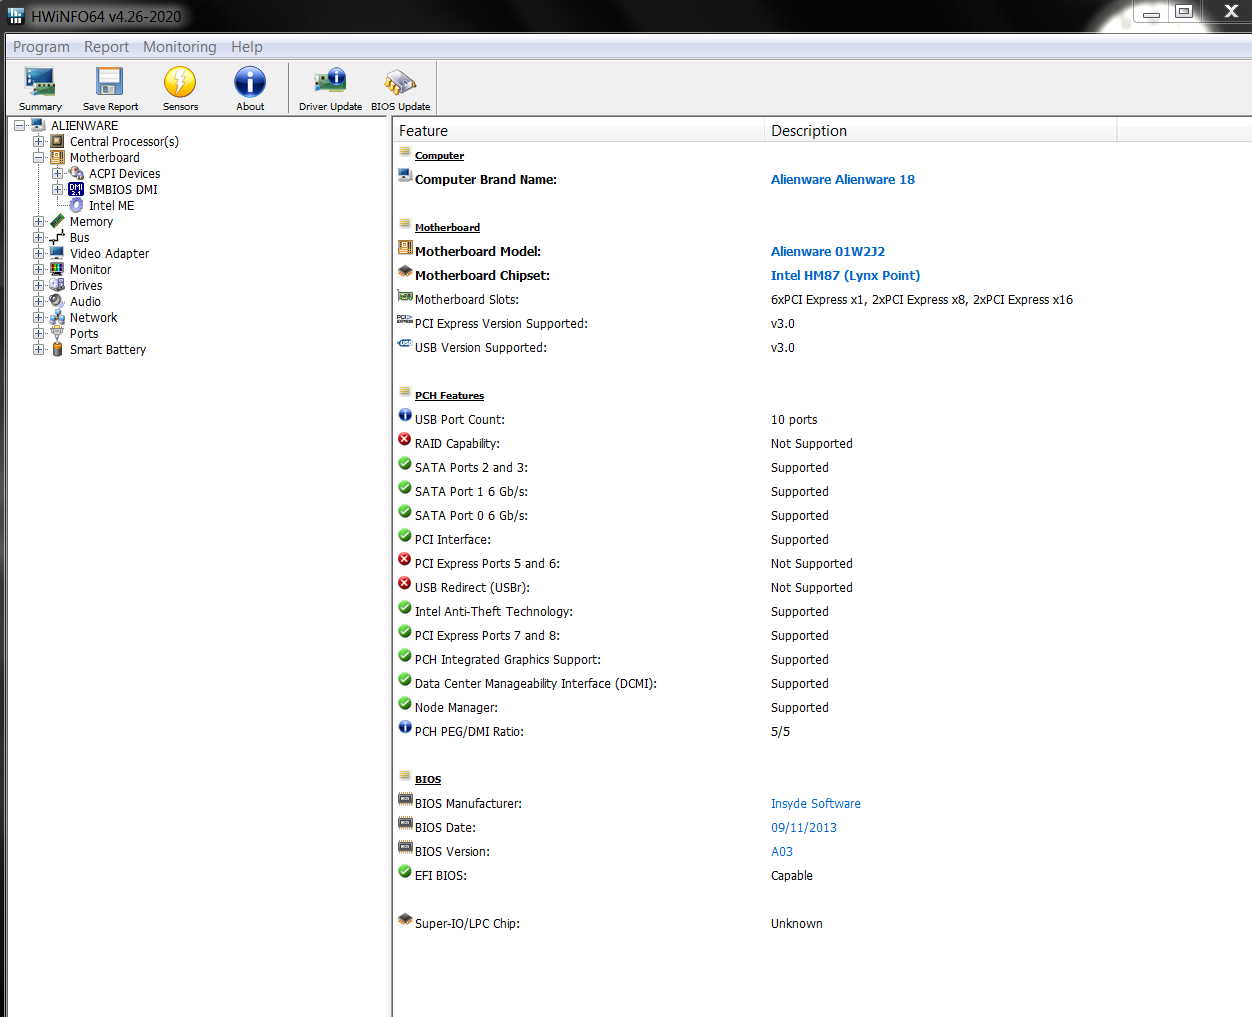1252x1017 pixels.
Task: Click red X icon beside RAID Capability
Action: pyautogui.click(x=405, y=439)
